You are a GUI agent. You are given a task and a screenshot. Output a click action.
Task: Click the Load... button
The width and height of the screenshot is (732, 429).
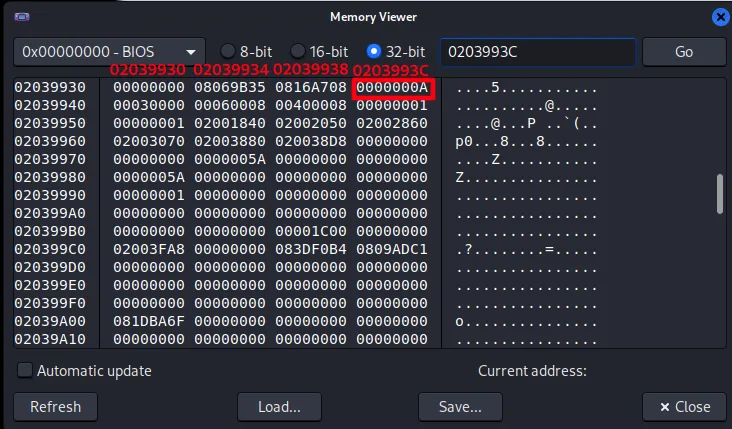coord(279,407)
